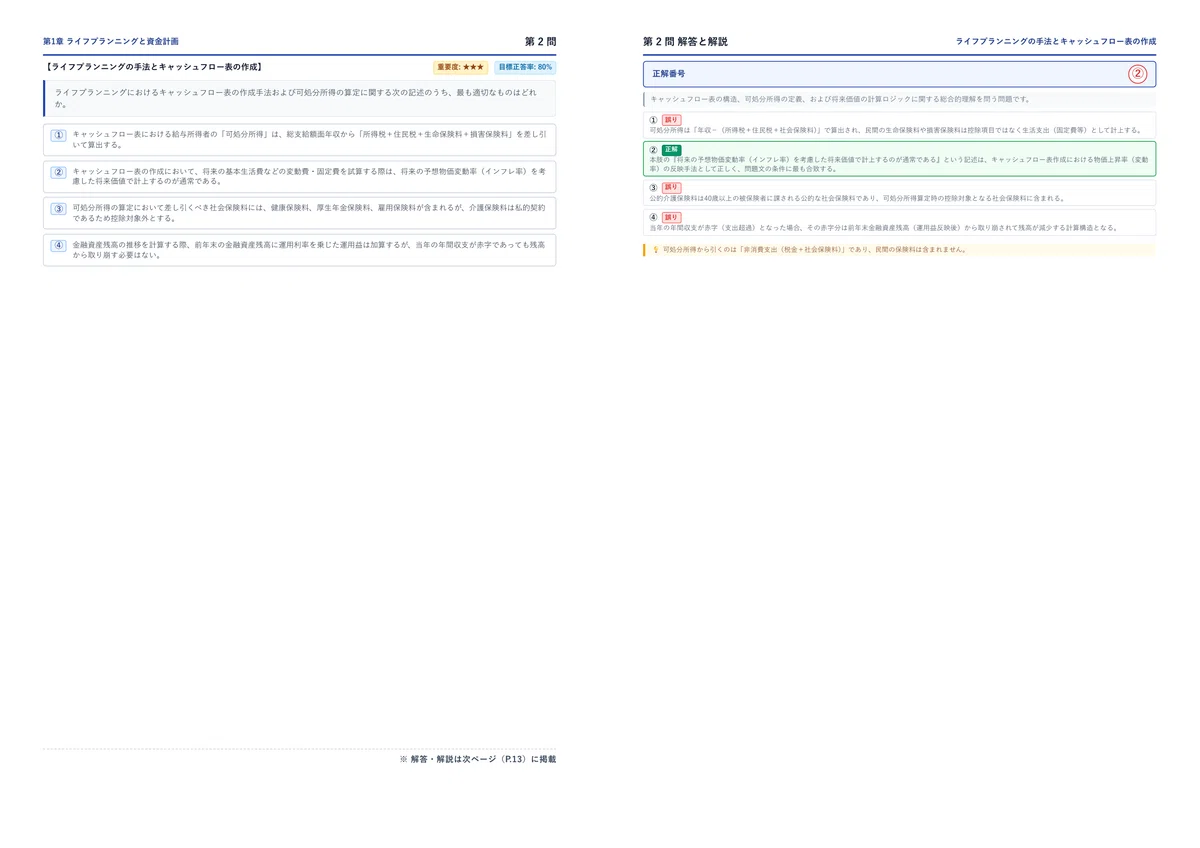
Task: Click the 第 2 問 heading on the question page
Action: pos(540,42)
